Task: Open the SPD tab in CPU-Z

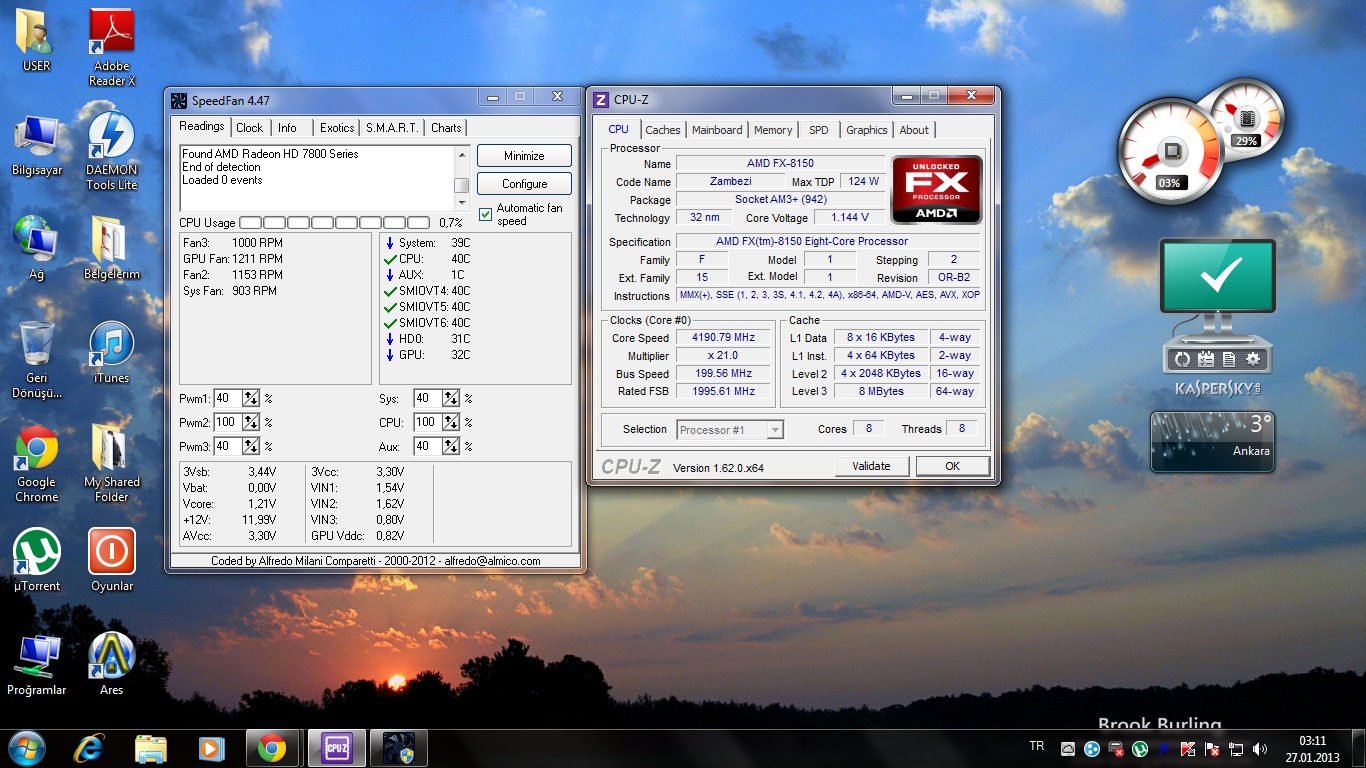Action: pyautogui.click(x=819, y=130)
